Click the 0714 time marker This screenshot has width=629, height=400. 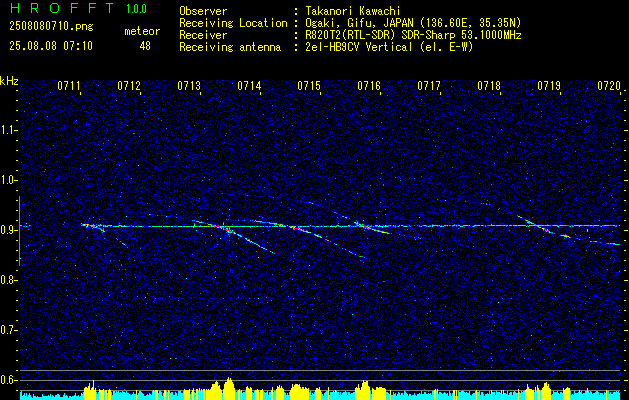click(249, 86)
